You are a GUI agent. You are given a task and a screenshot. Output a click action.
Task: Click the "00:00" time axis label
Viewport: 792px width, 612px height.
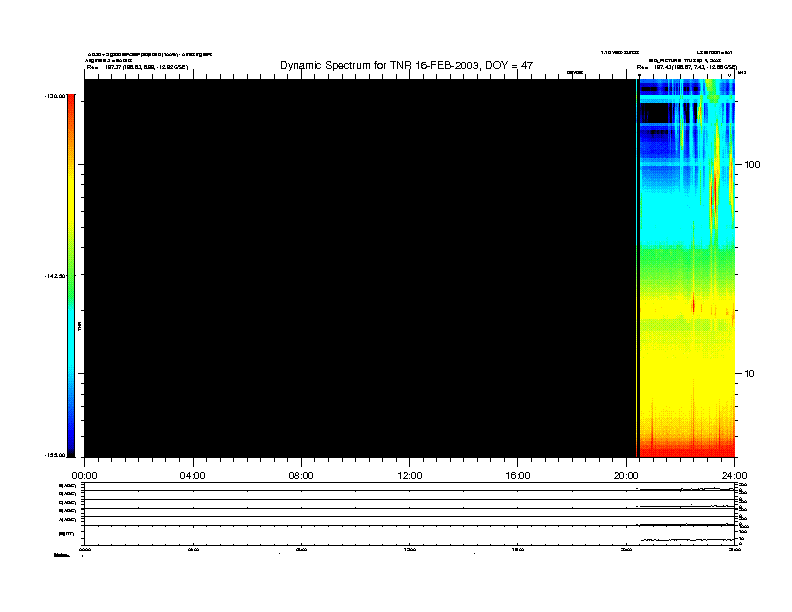coord(84,476)
